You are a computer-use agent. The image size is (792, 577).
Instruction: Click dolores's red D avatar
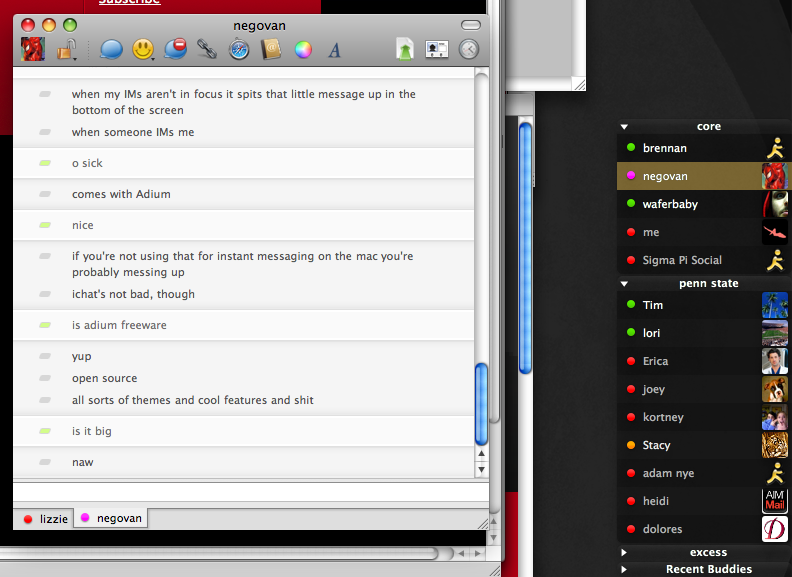pos(775,529)
